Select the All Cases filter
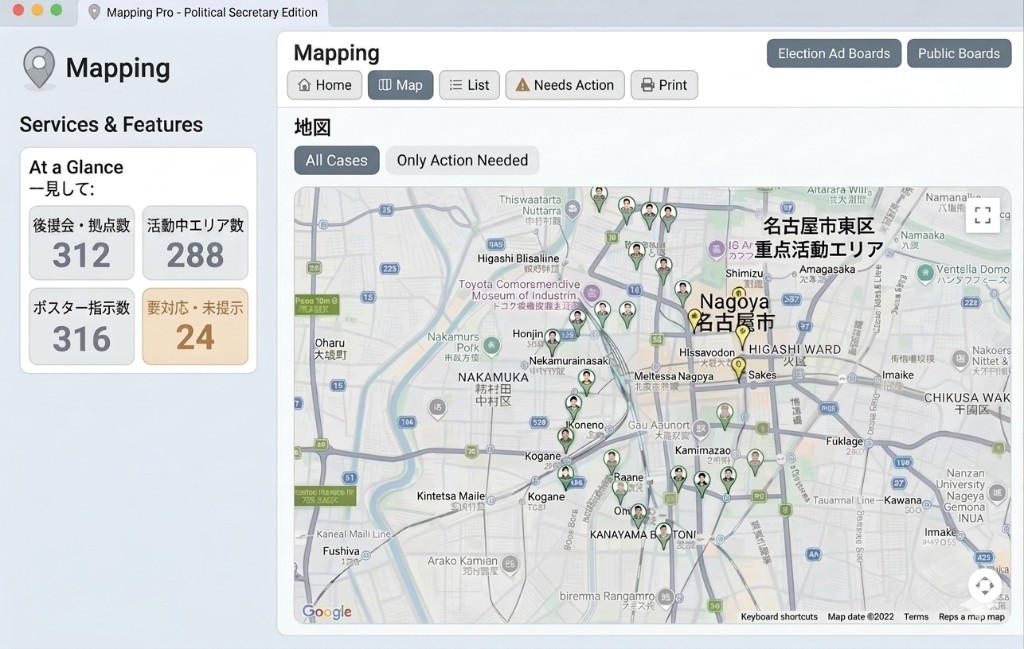 (x=336, y=160)
